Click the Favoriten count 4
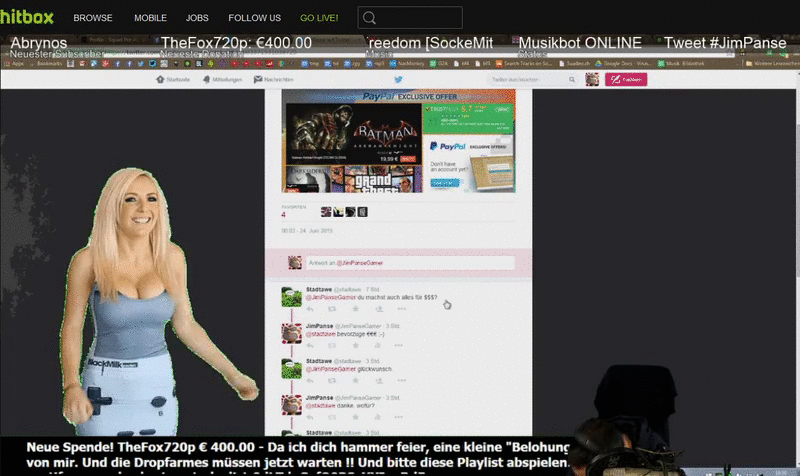This screenshot has width=800, height=476. [283, 215]
